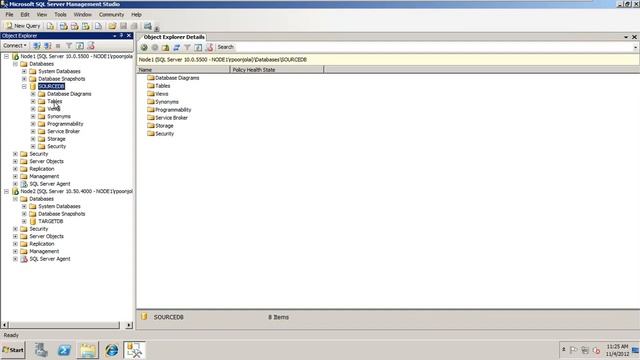The width and height of the screenshot is (640, 360).
Task: Open the File menu
Action: (x=9, y=15)
